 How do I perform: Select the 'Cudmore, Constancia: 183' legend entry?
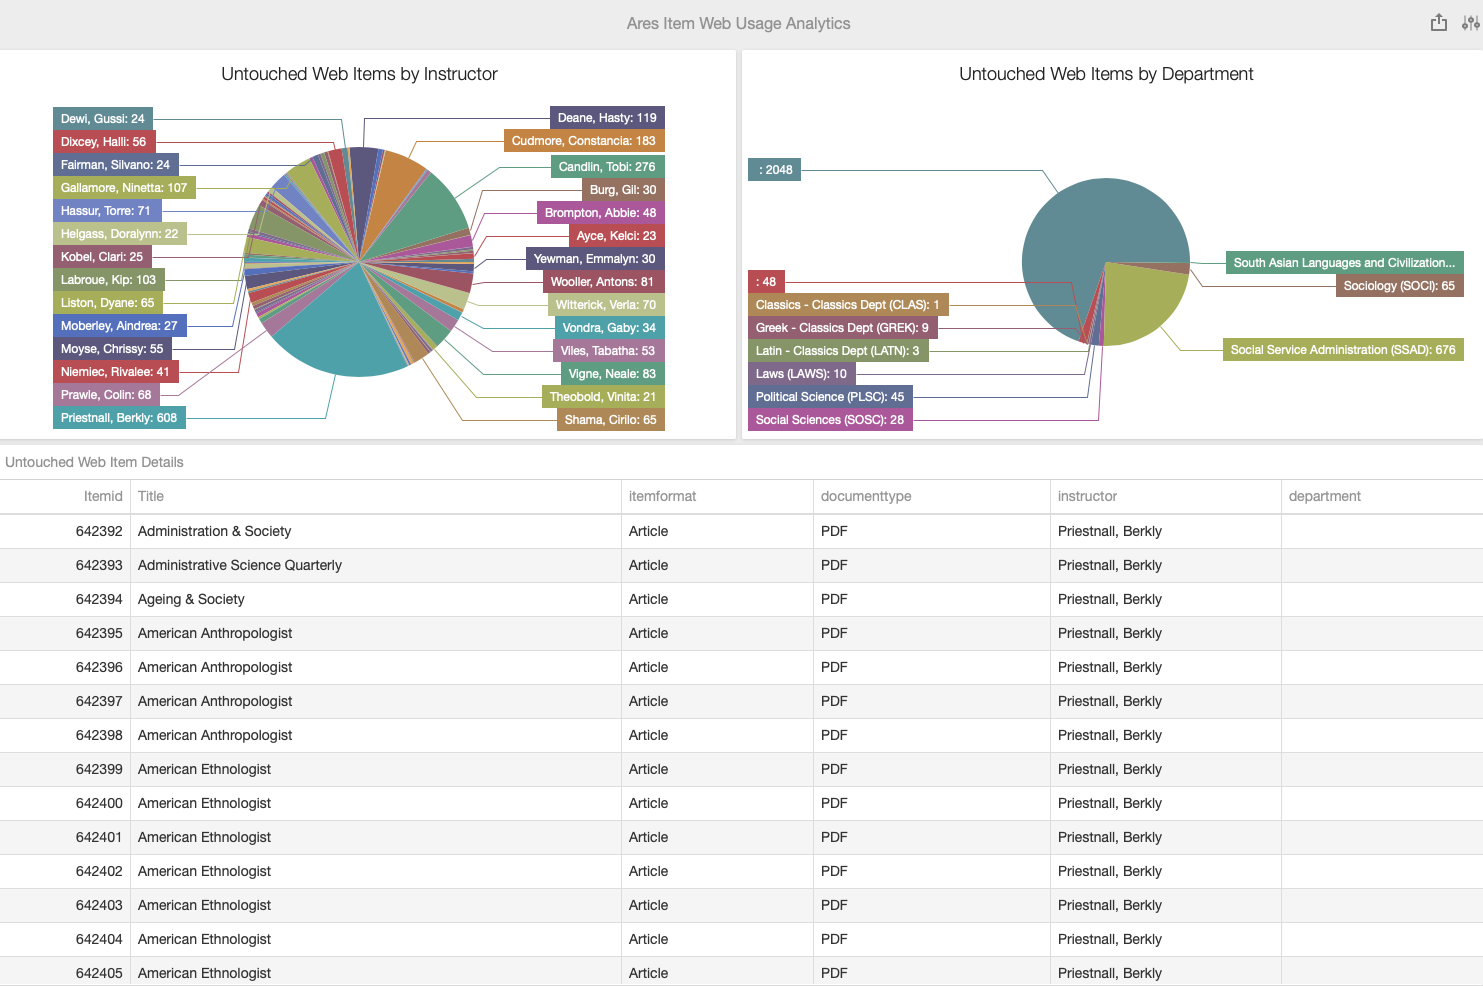(584, 140)
